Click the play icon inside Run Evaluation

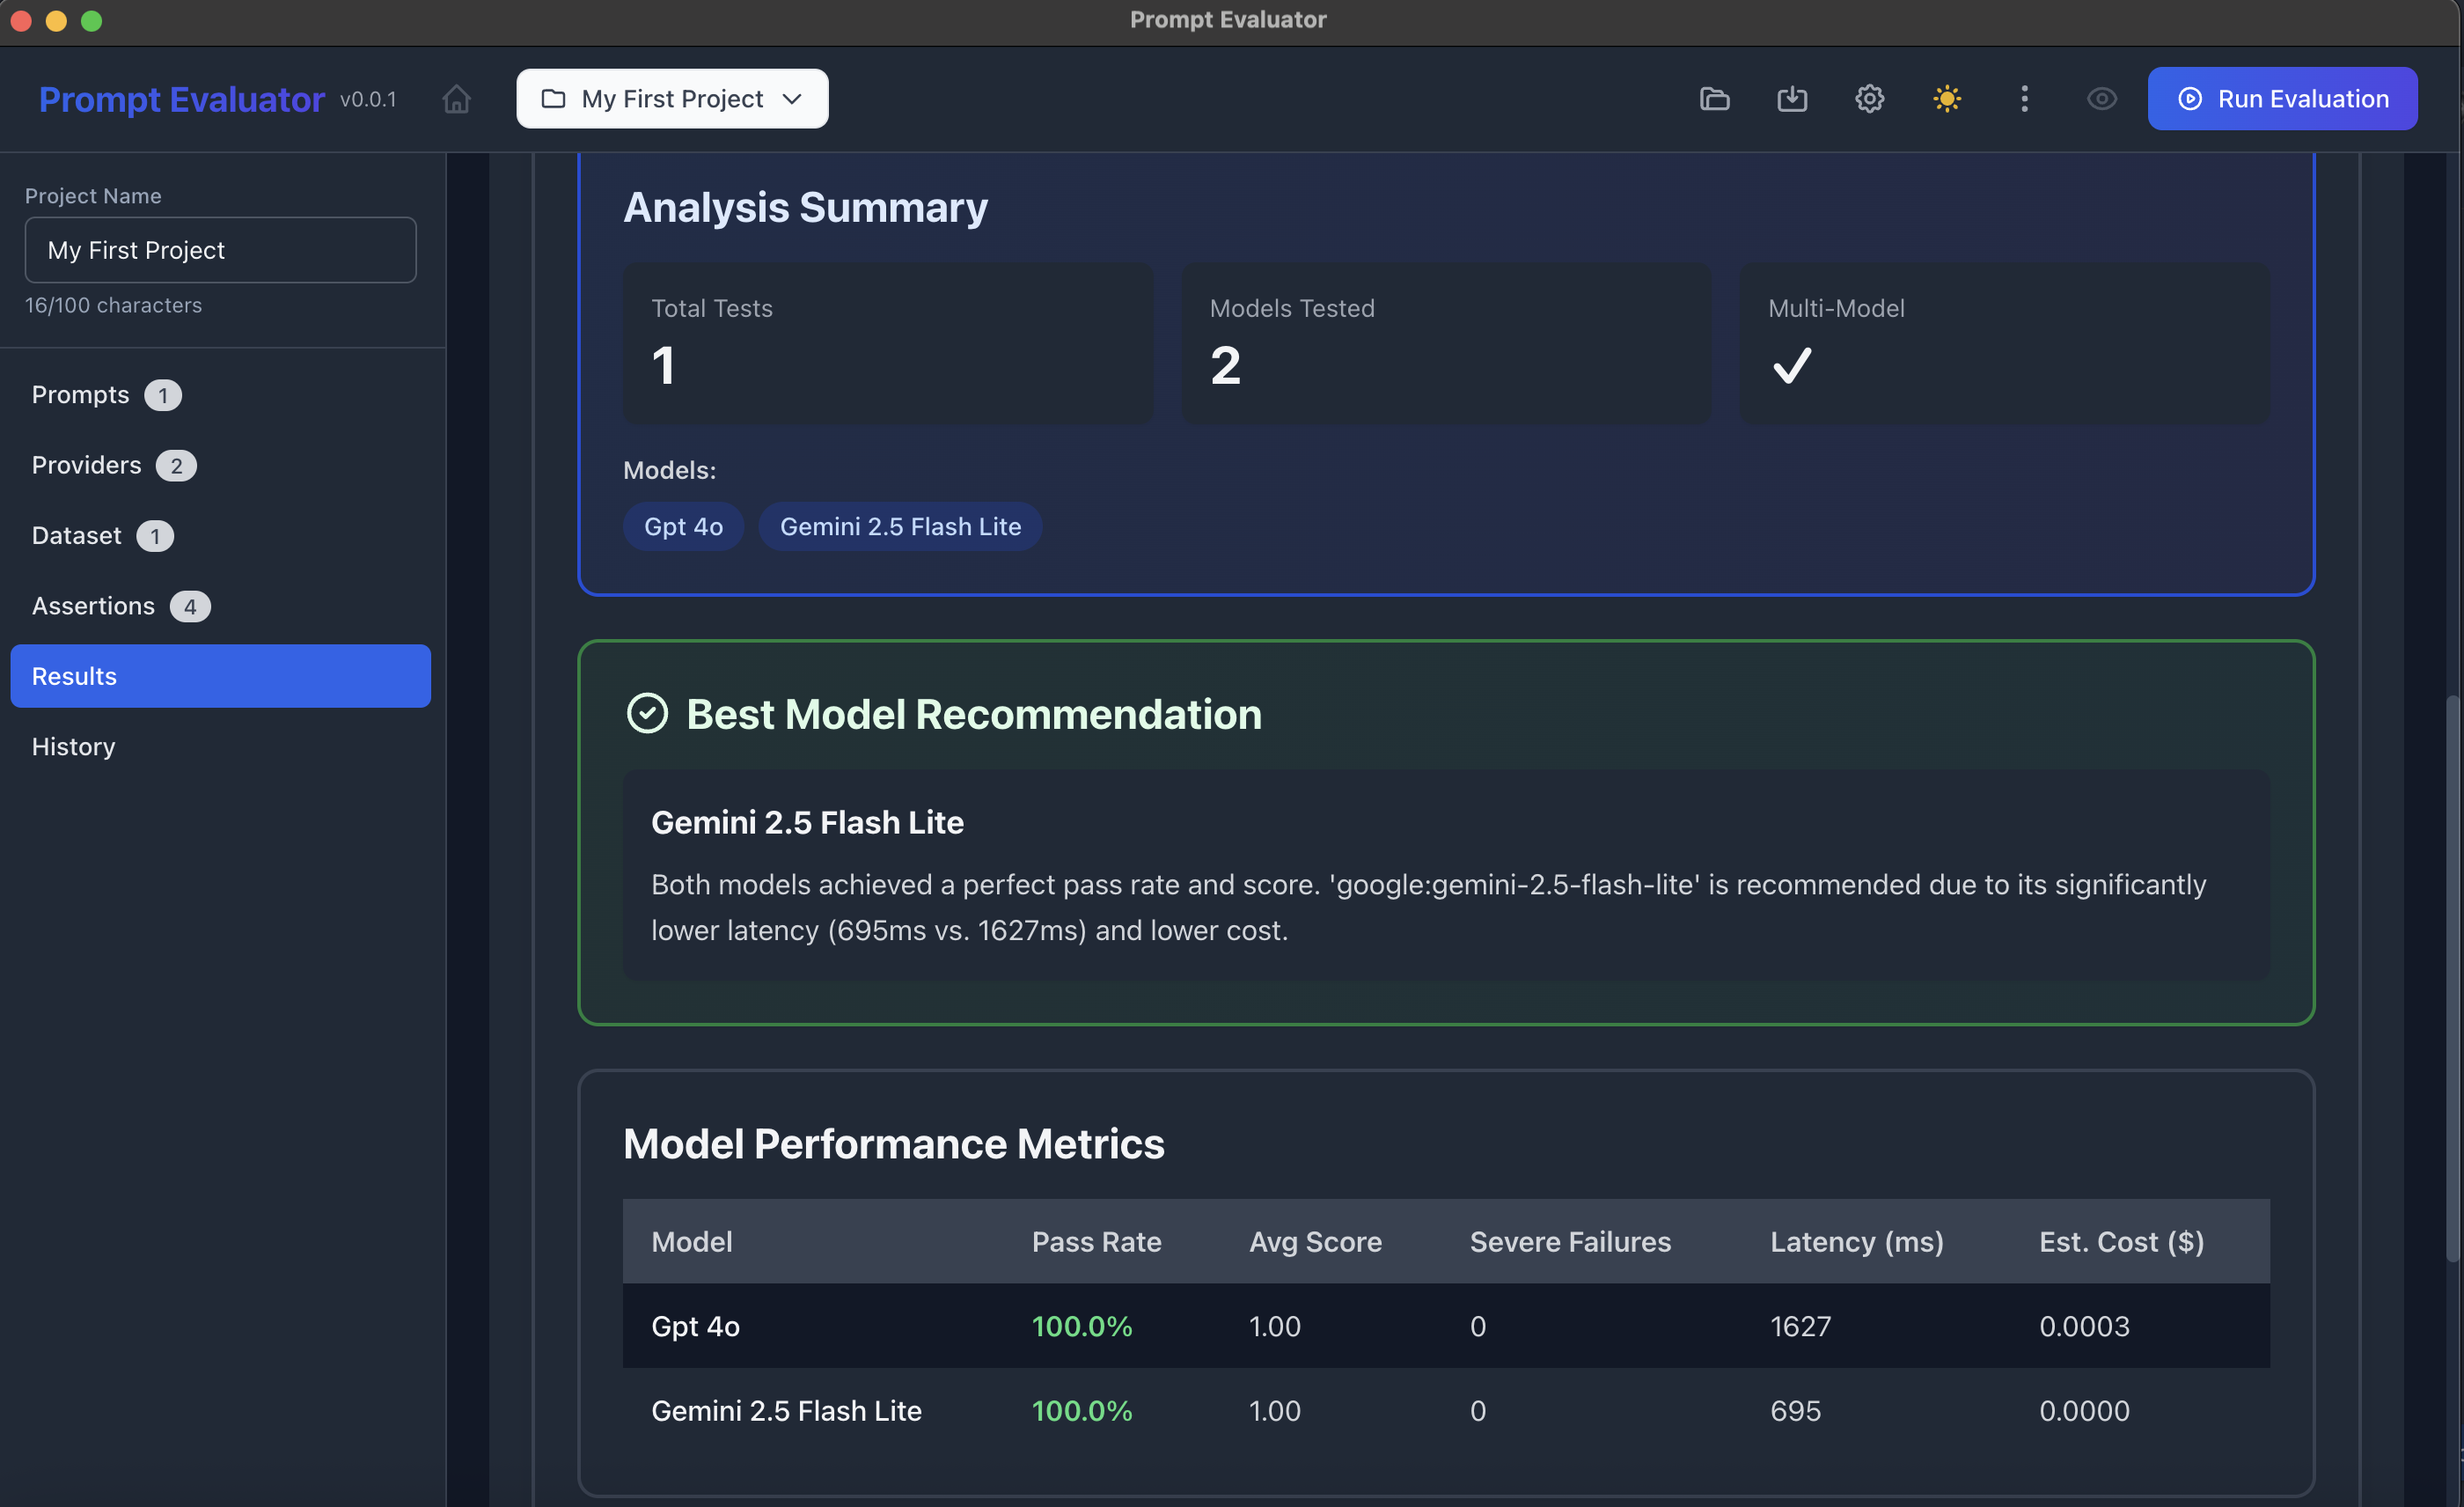tap(2190, 98)
